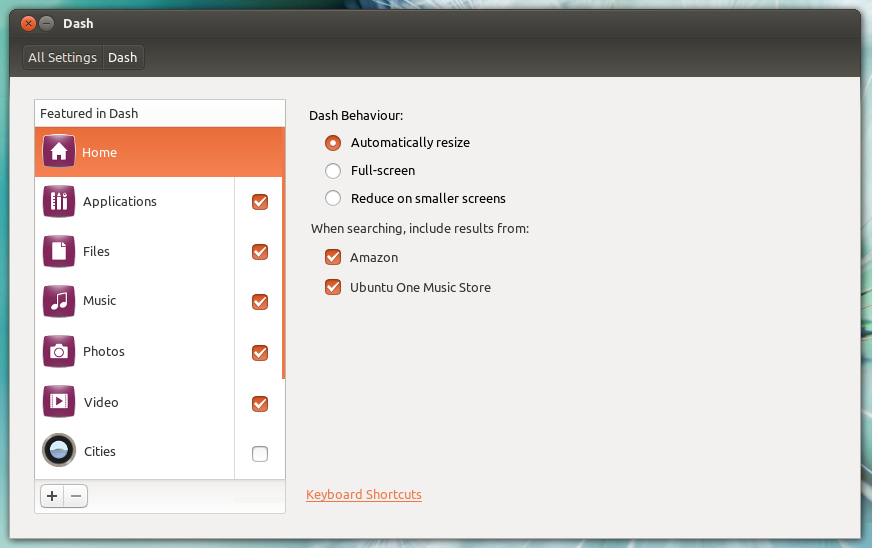Remove lens with the minus button
The height and width of the screenshot is (548, 872).
tap(76, 495)
